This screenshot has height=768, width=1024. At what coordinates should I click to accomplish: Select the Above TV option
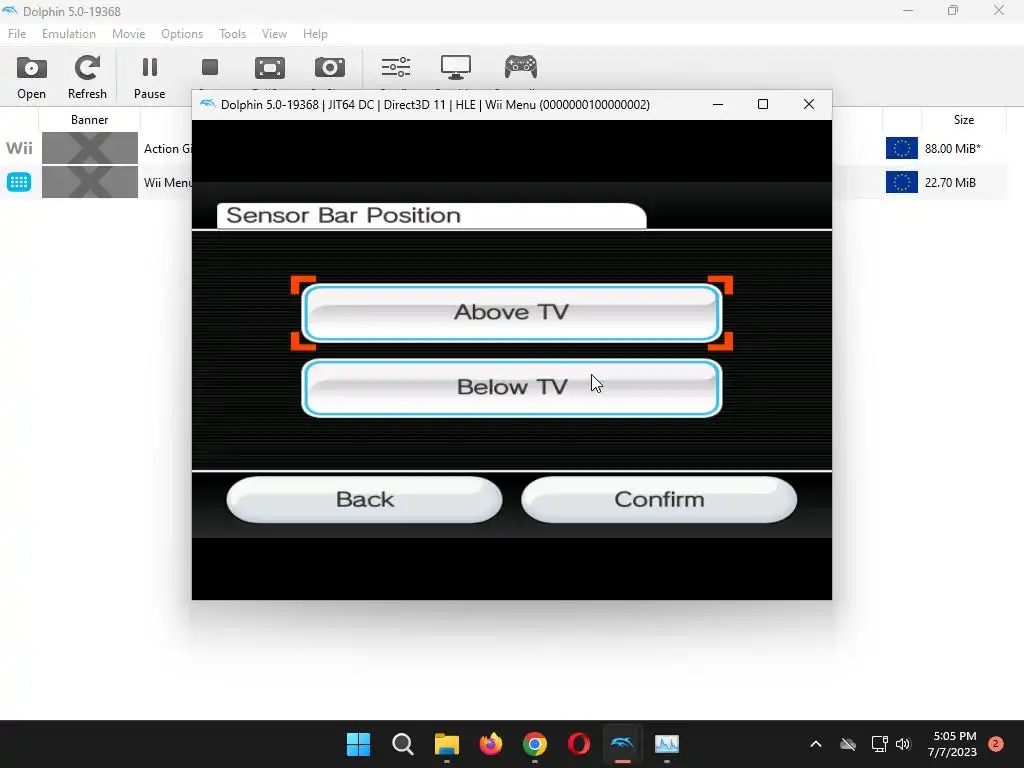pos(511,313)
